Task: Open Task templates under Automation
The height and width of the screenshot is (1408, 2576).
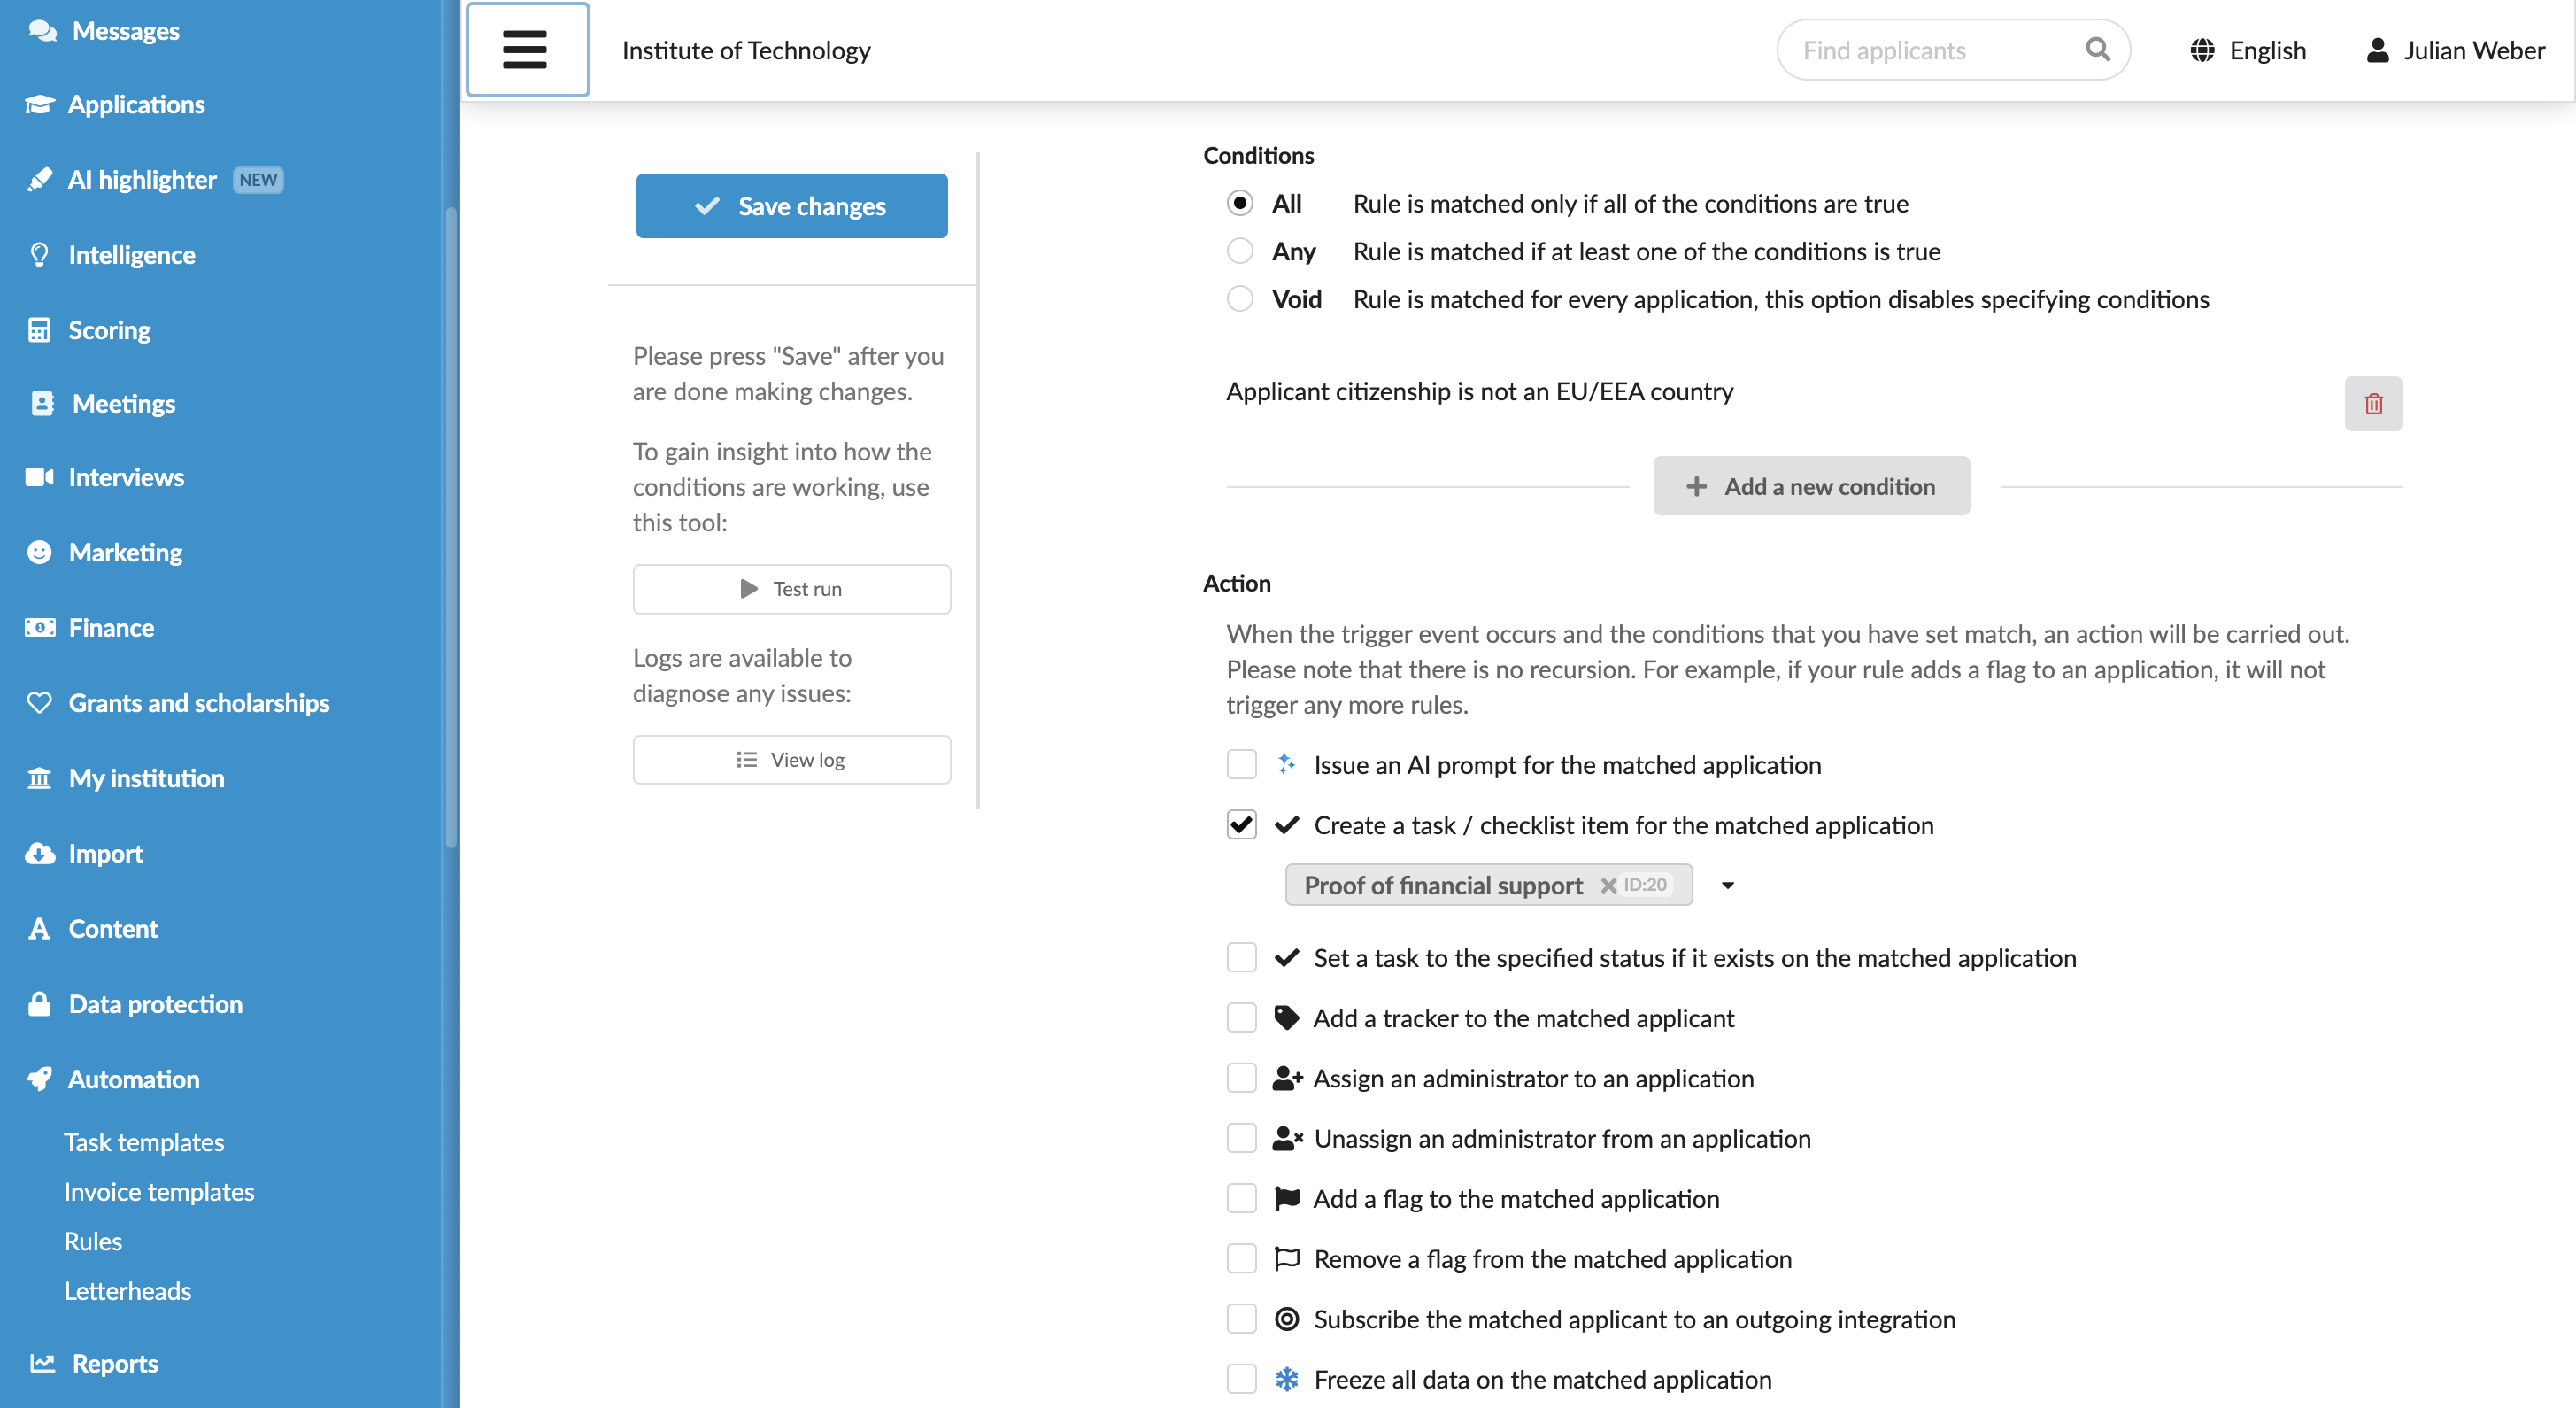Action: pos(144,1142)
